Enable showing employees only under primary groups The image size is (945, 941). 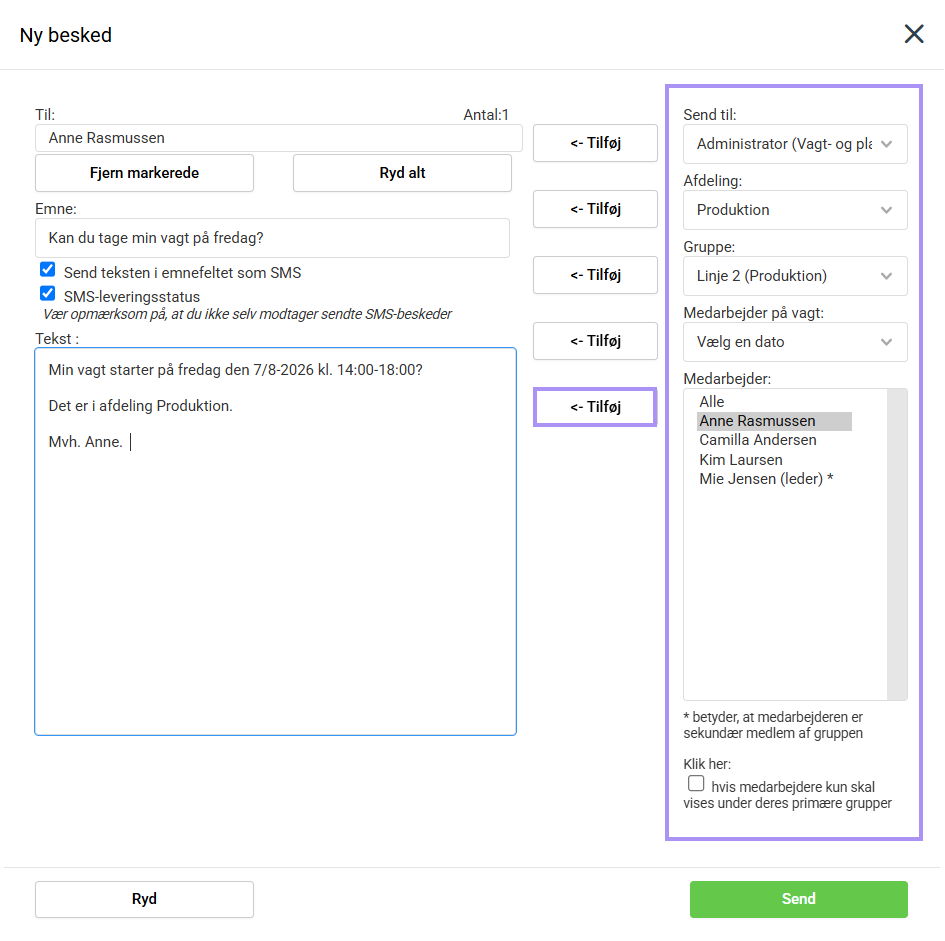(696, 784)
